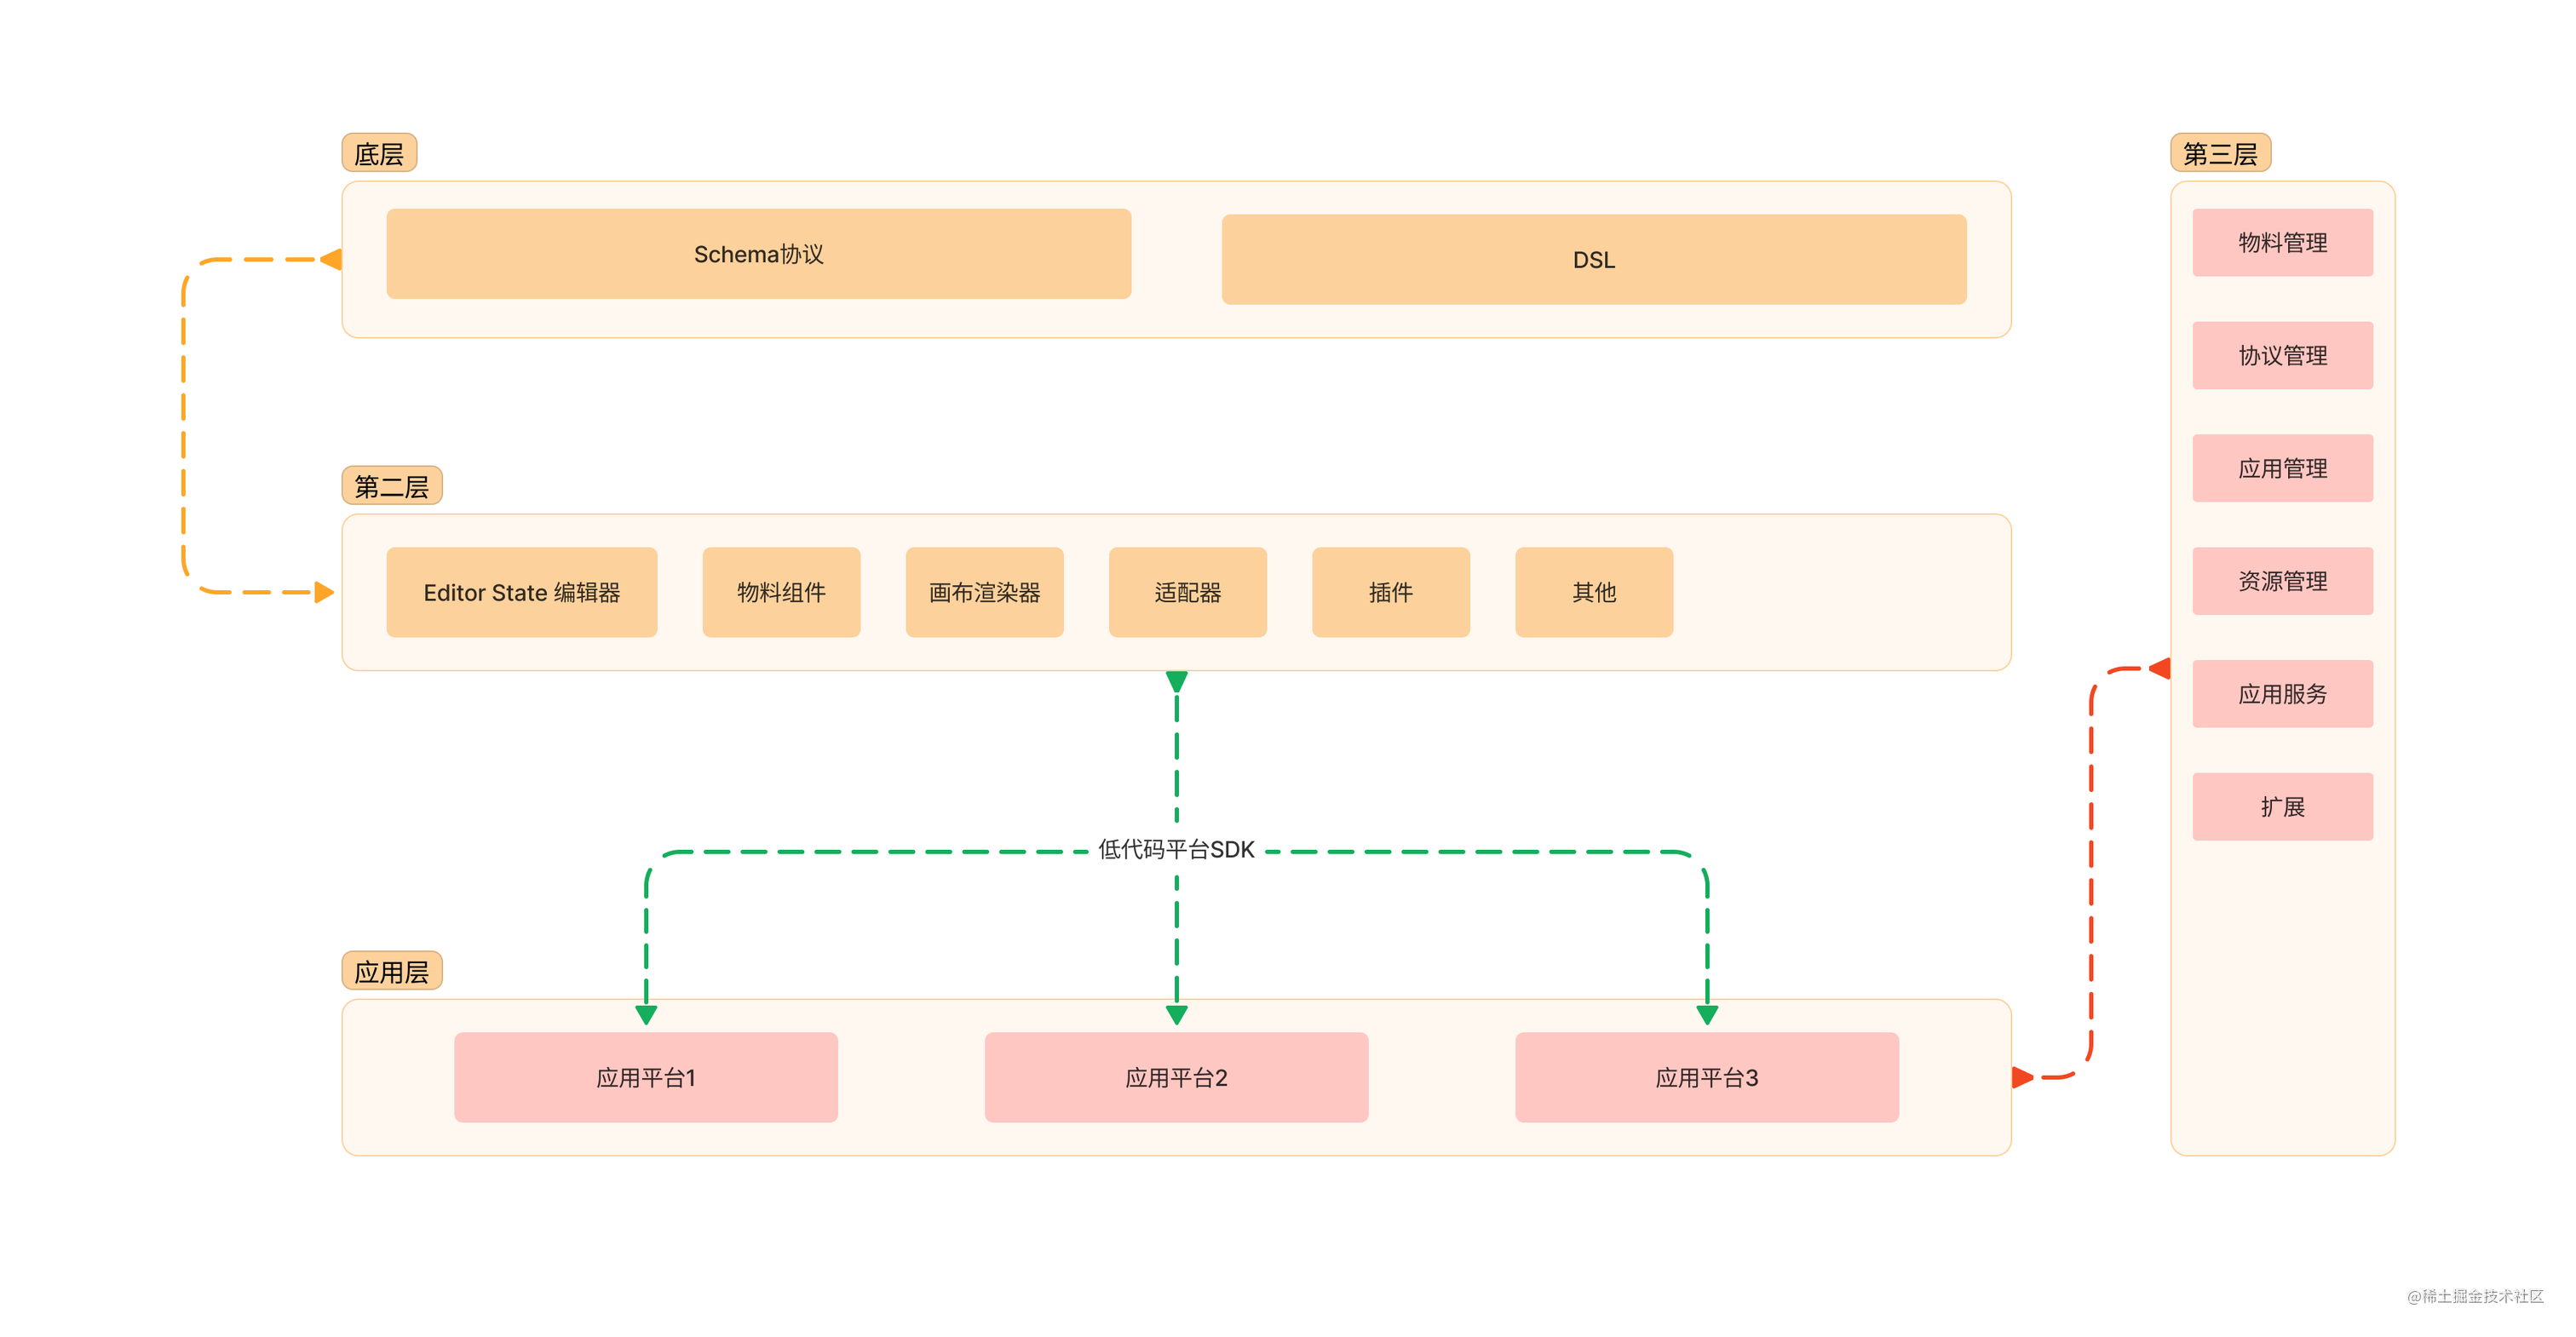Click the 协议管理 item
The image size is (2576, 1337).
coord(2282,355)
